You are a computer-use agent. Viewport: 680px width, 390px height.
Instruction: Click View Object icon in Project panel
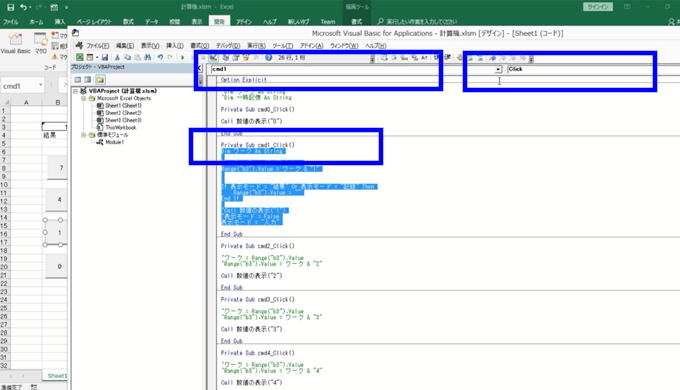[x=88, y=80]
